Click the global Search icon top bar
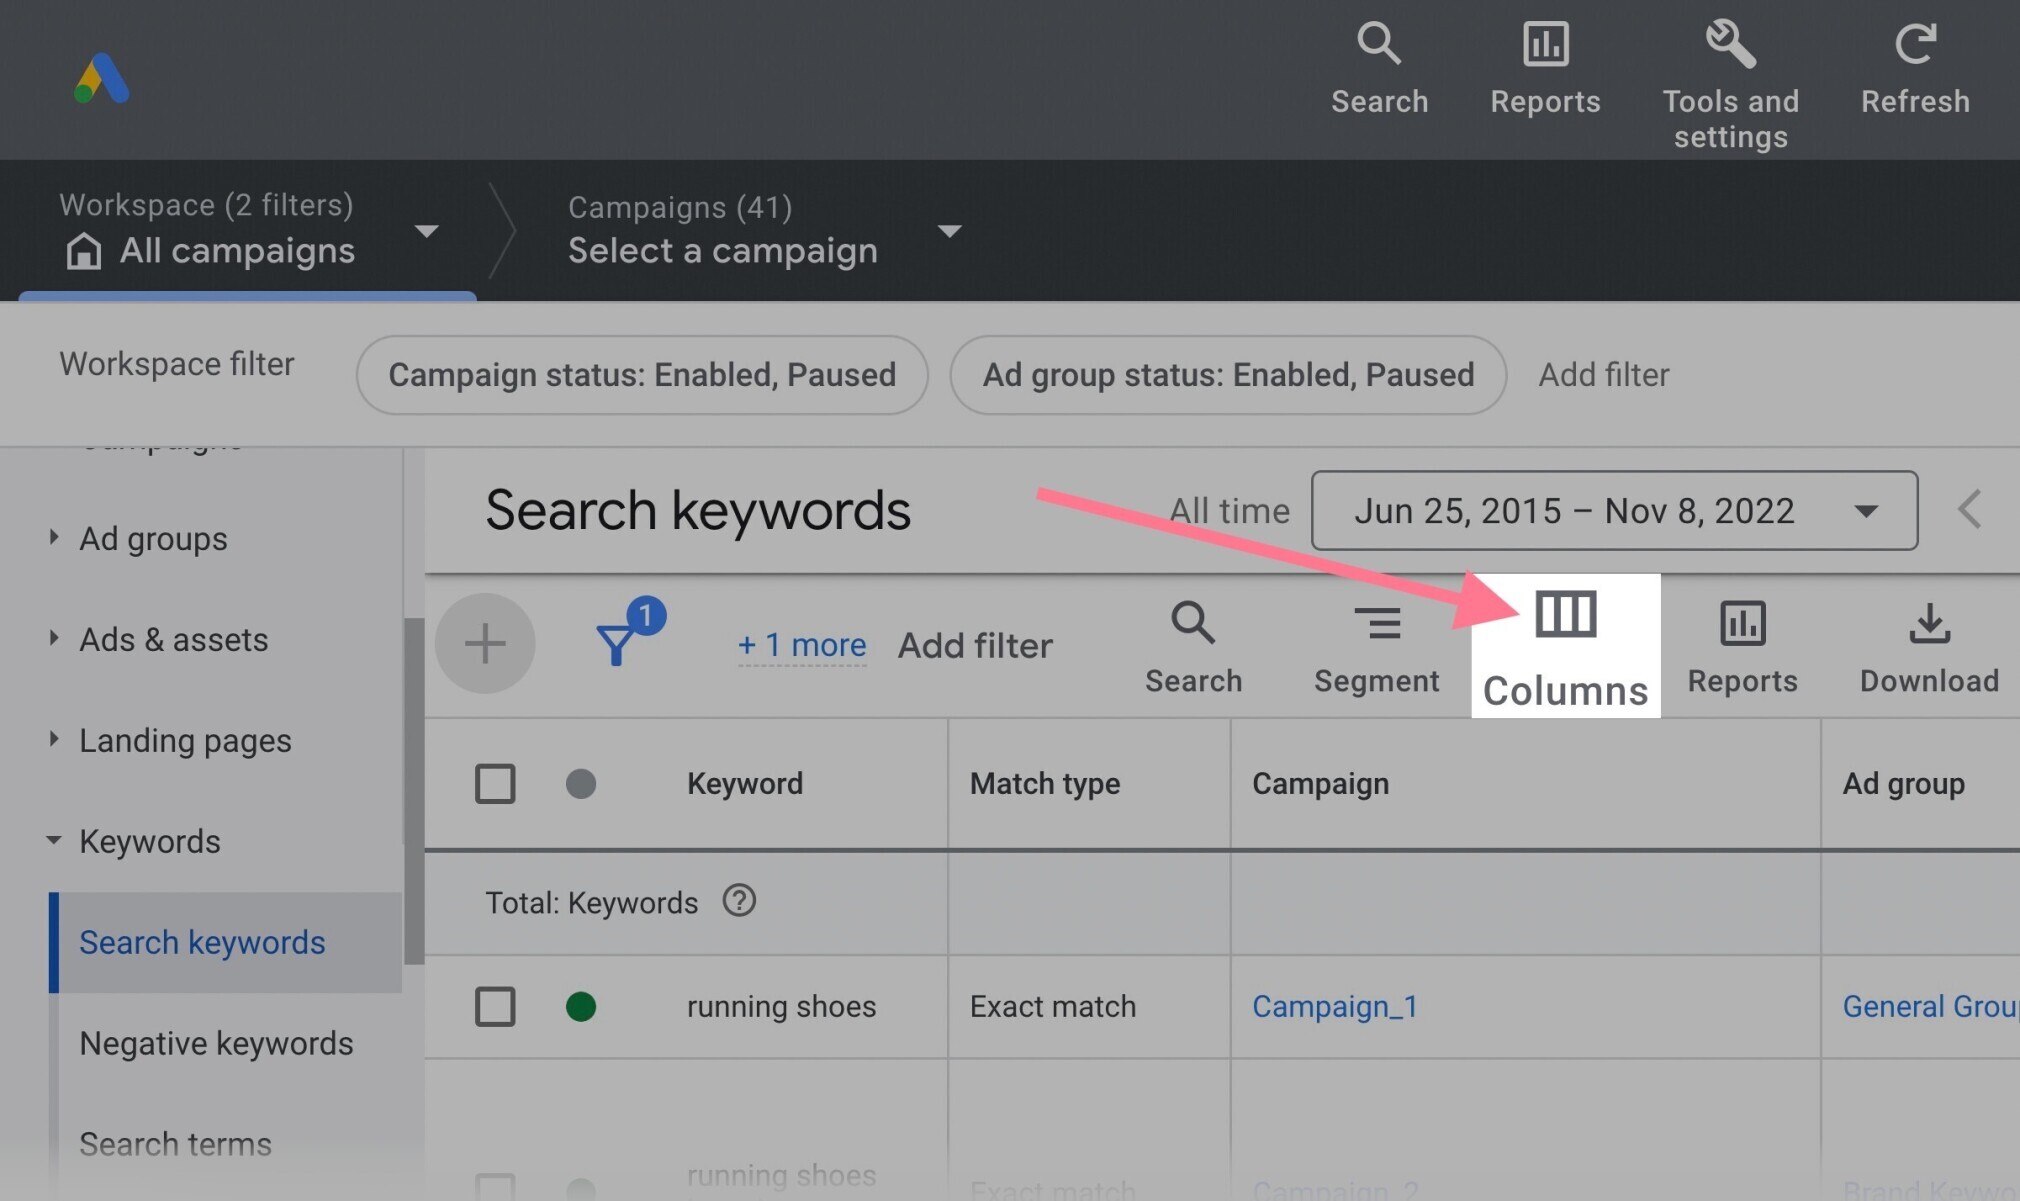This screenshot has height=1201, width=2020. click(x=1377, y=41)
